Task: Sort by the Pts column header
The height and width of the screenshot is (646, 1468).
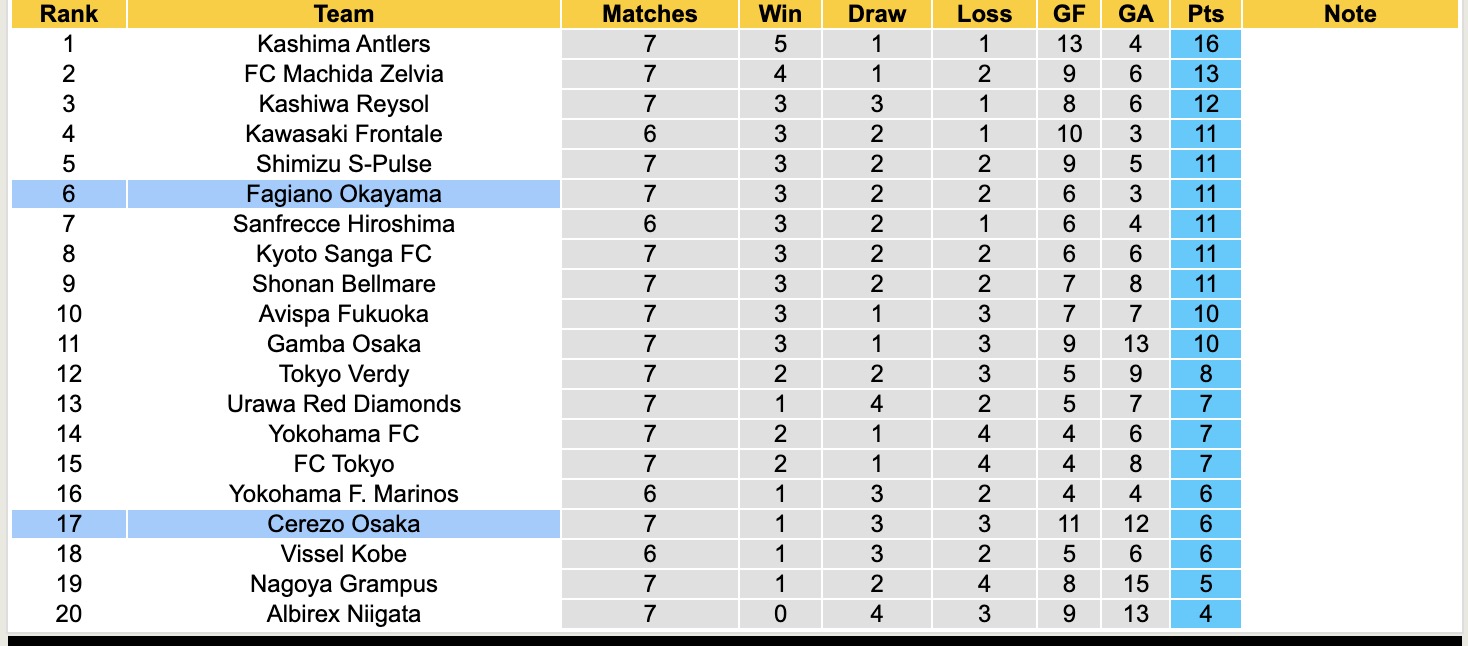Action: 1205,14
